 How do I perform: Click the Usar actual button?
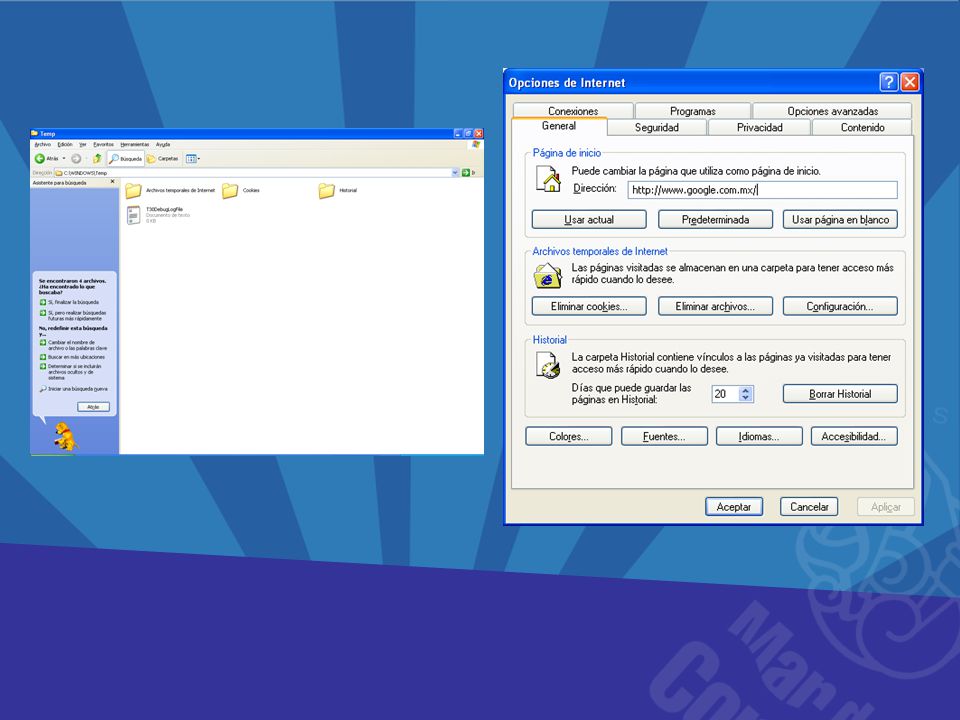tap(589, 220)
